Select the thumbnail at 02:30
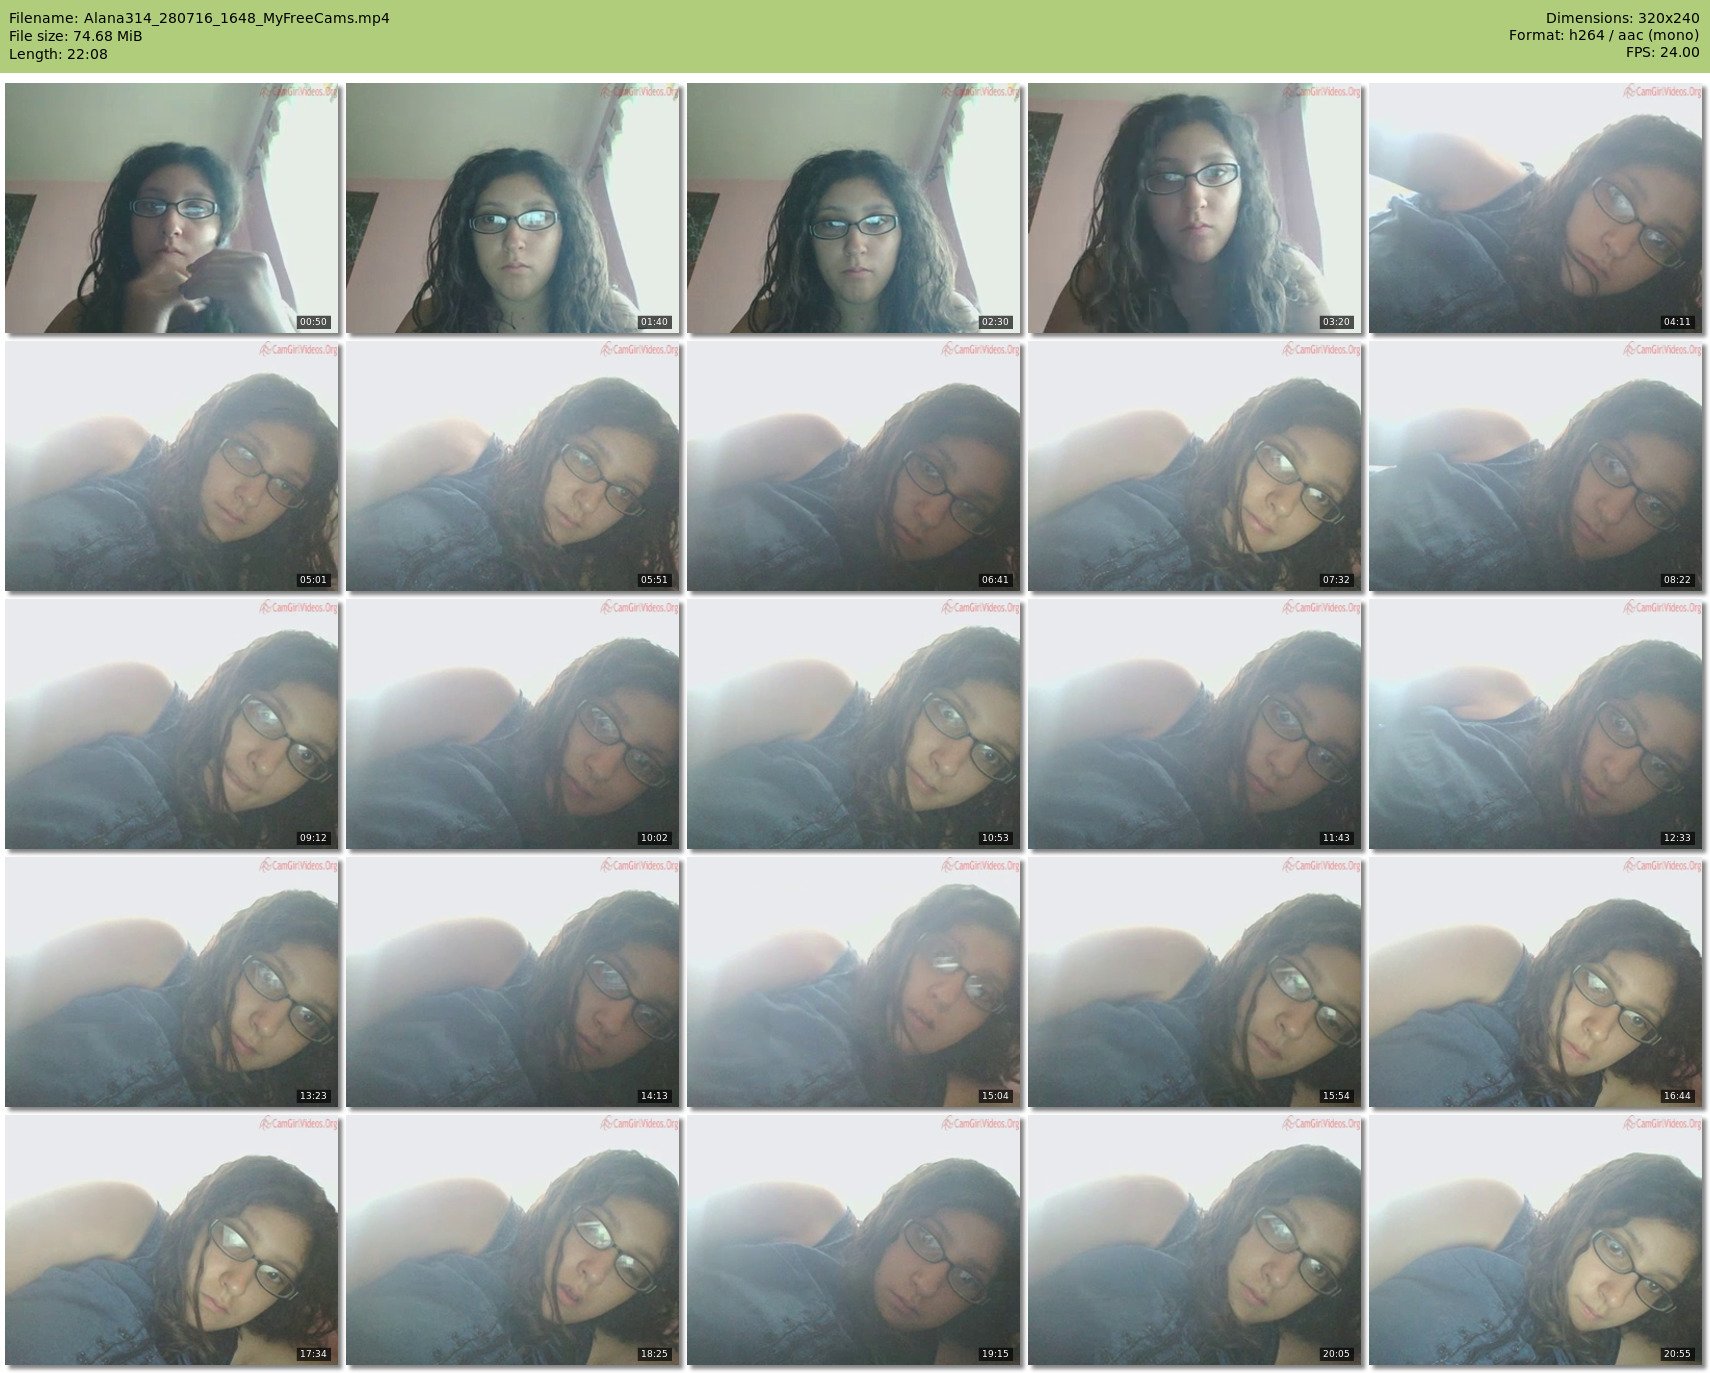Screen dimensions: 1710x1373 (x=853, y=208)
